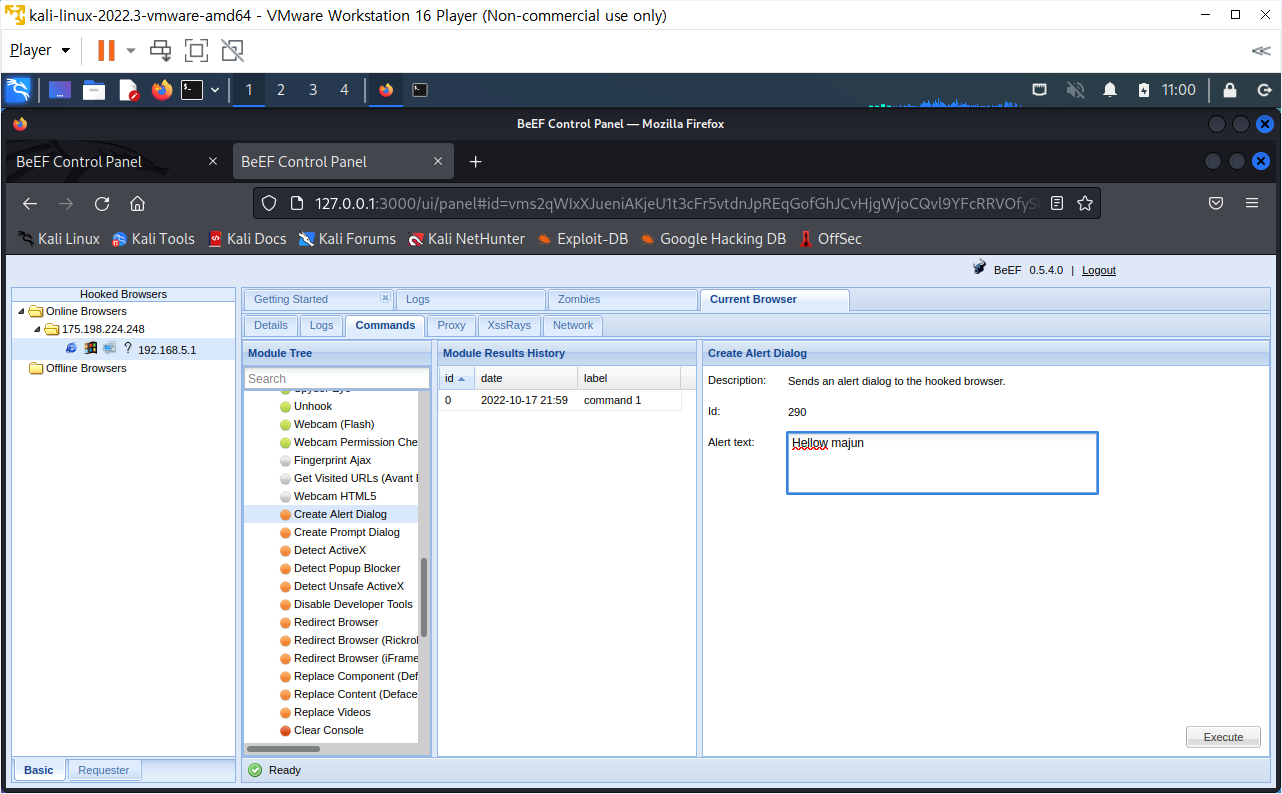
Task: Click the Execute button
Action: [x=1223, y=737]
